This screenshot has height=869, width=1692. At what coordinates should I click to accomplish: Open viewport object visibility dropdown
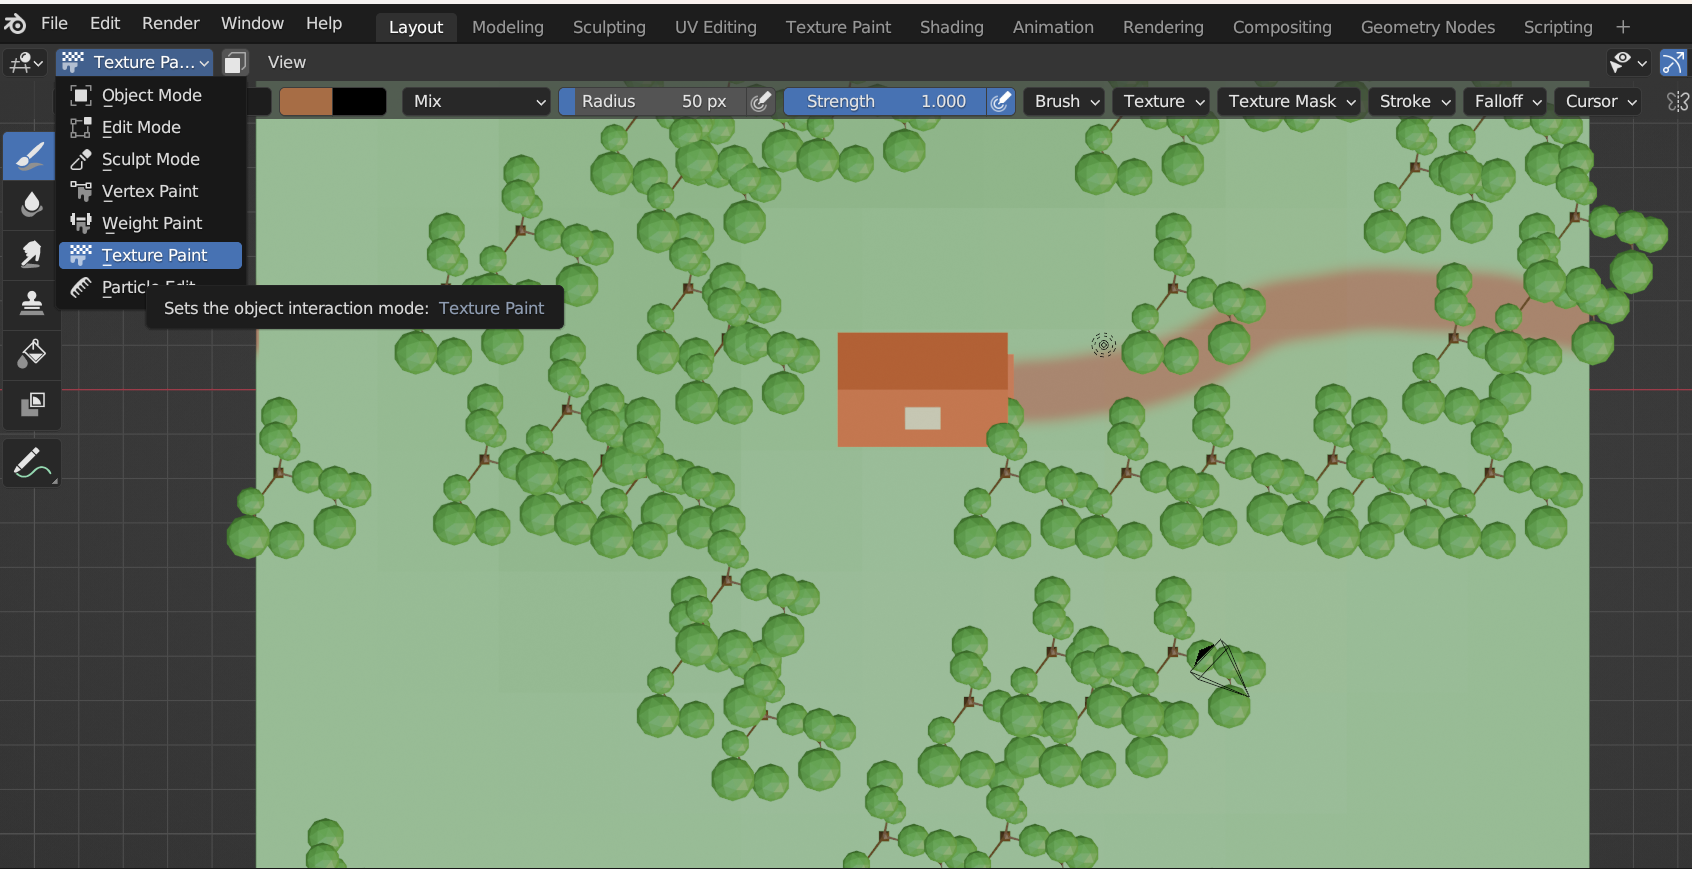pyautogui.click(x=1628, y=63)
